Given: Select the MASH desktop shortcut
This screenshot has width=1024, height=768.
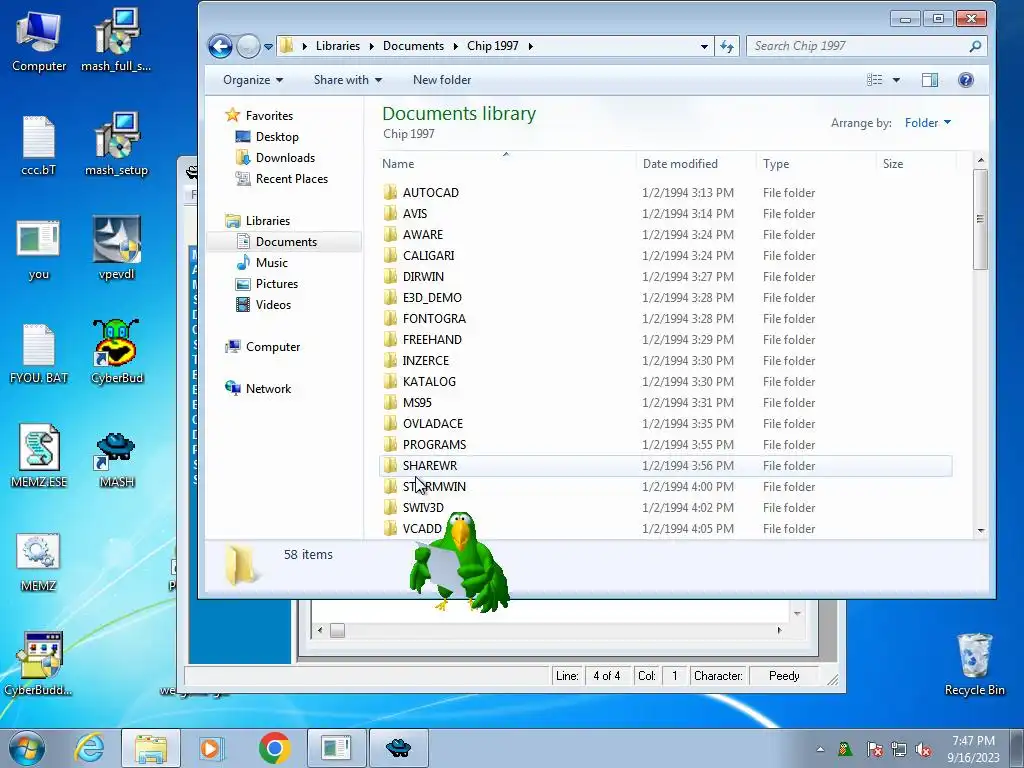Looking at the screenshot, I should 116,460.
